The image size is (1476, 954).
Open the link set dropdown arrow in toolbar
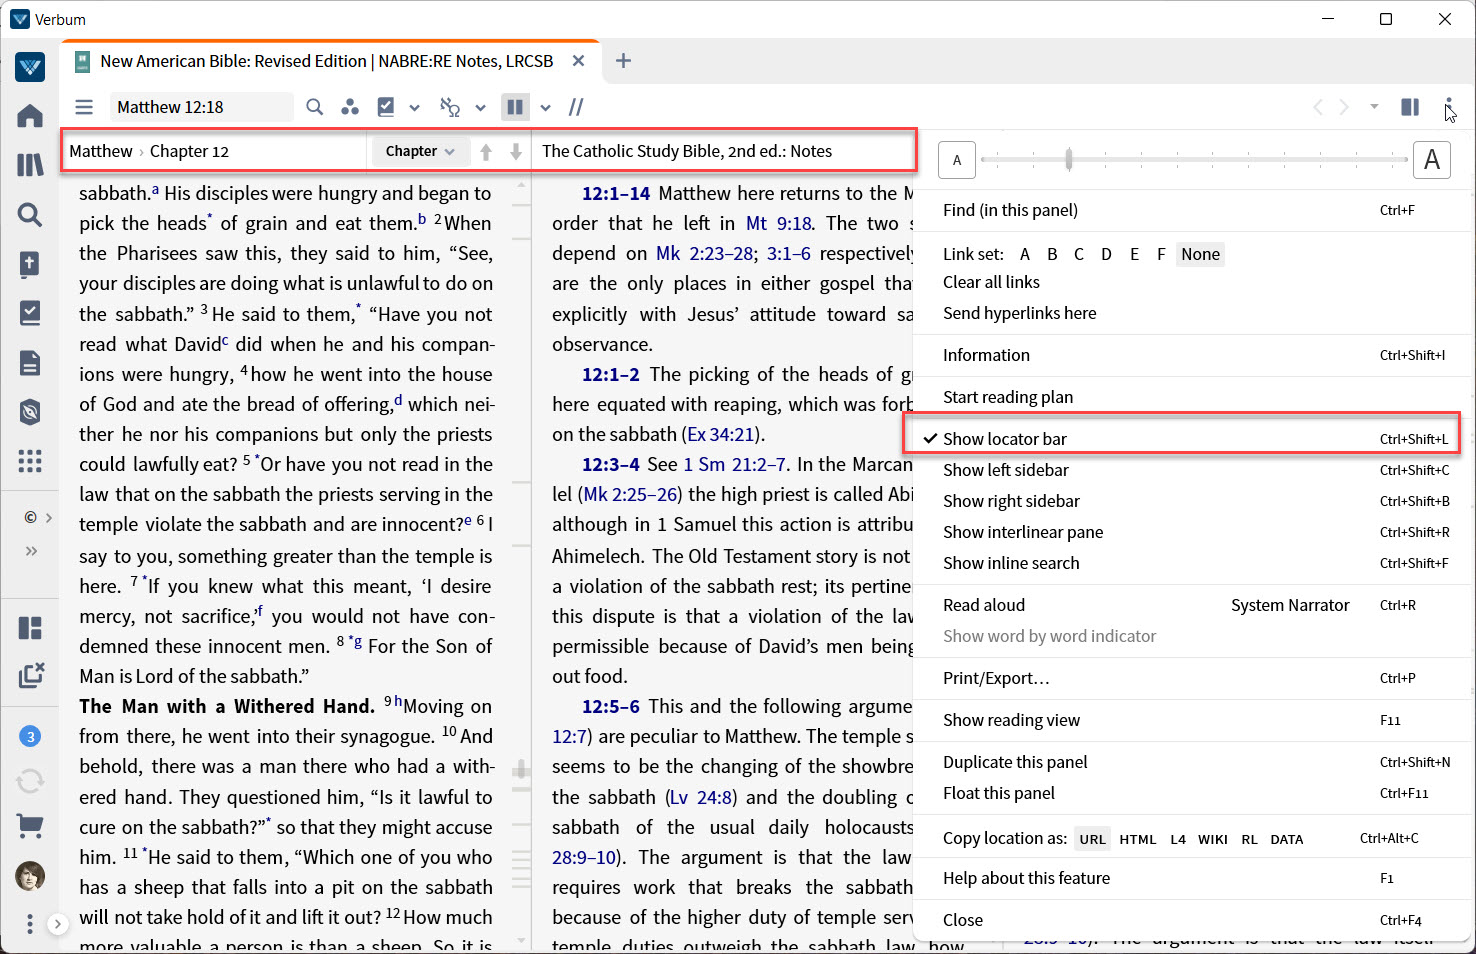pos(481,107)
